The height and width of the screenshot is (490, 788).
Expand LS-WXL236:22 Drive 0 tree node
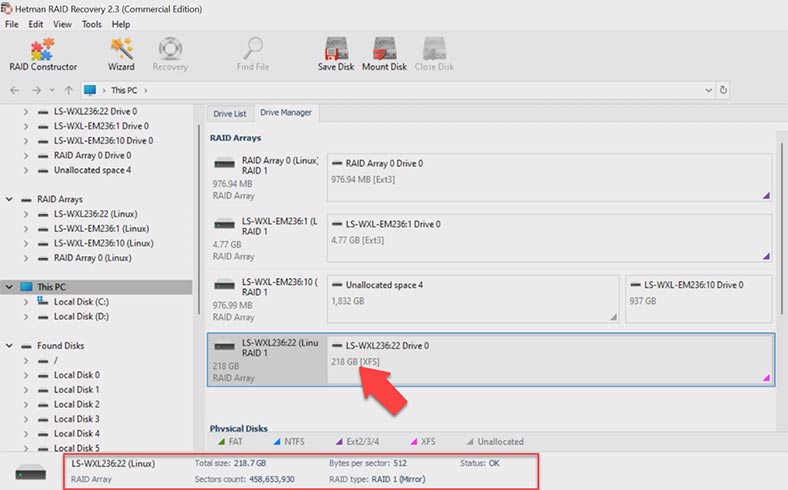[26, 112]
